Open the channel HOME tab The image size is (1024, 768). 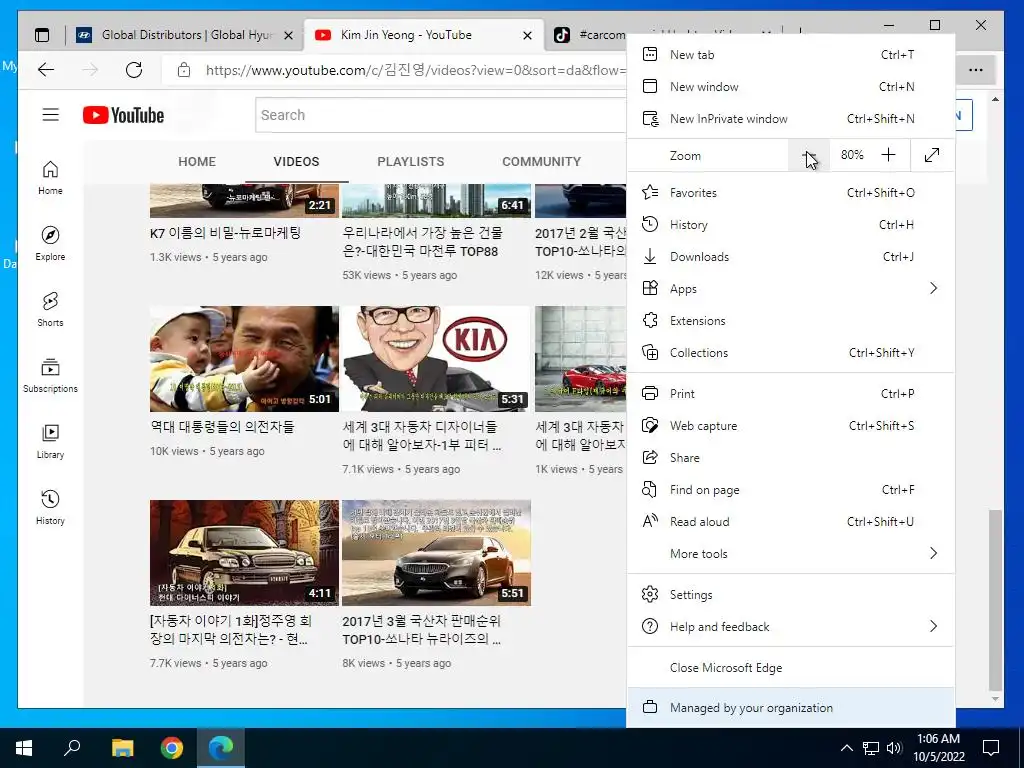tap(197, 161)
